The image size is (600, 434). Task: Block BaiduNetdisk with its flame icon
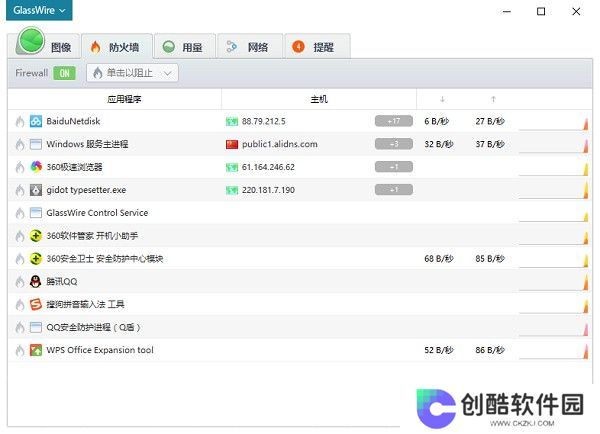coord(20,122)
